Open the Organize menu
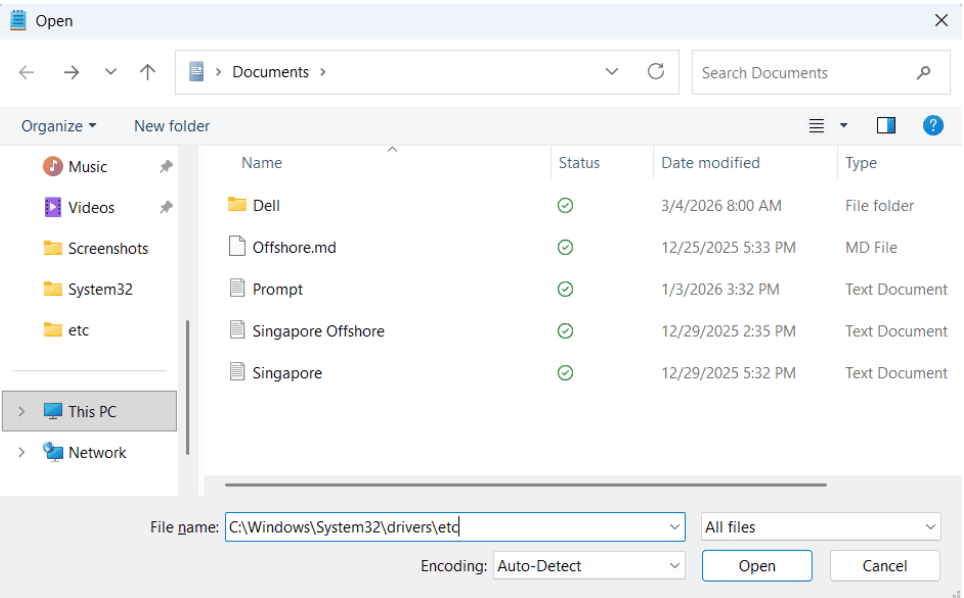This screenshot has height=598, width=964. point(58,126)
